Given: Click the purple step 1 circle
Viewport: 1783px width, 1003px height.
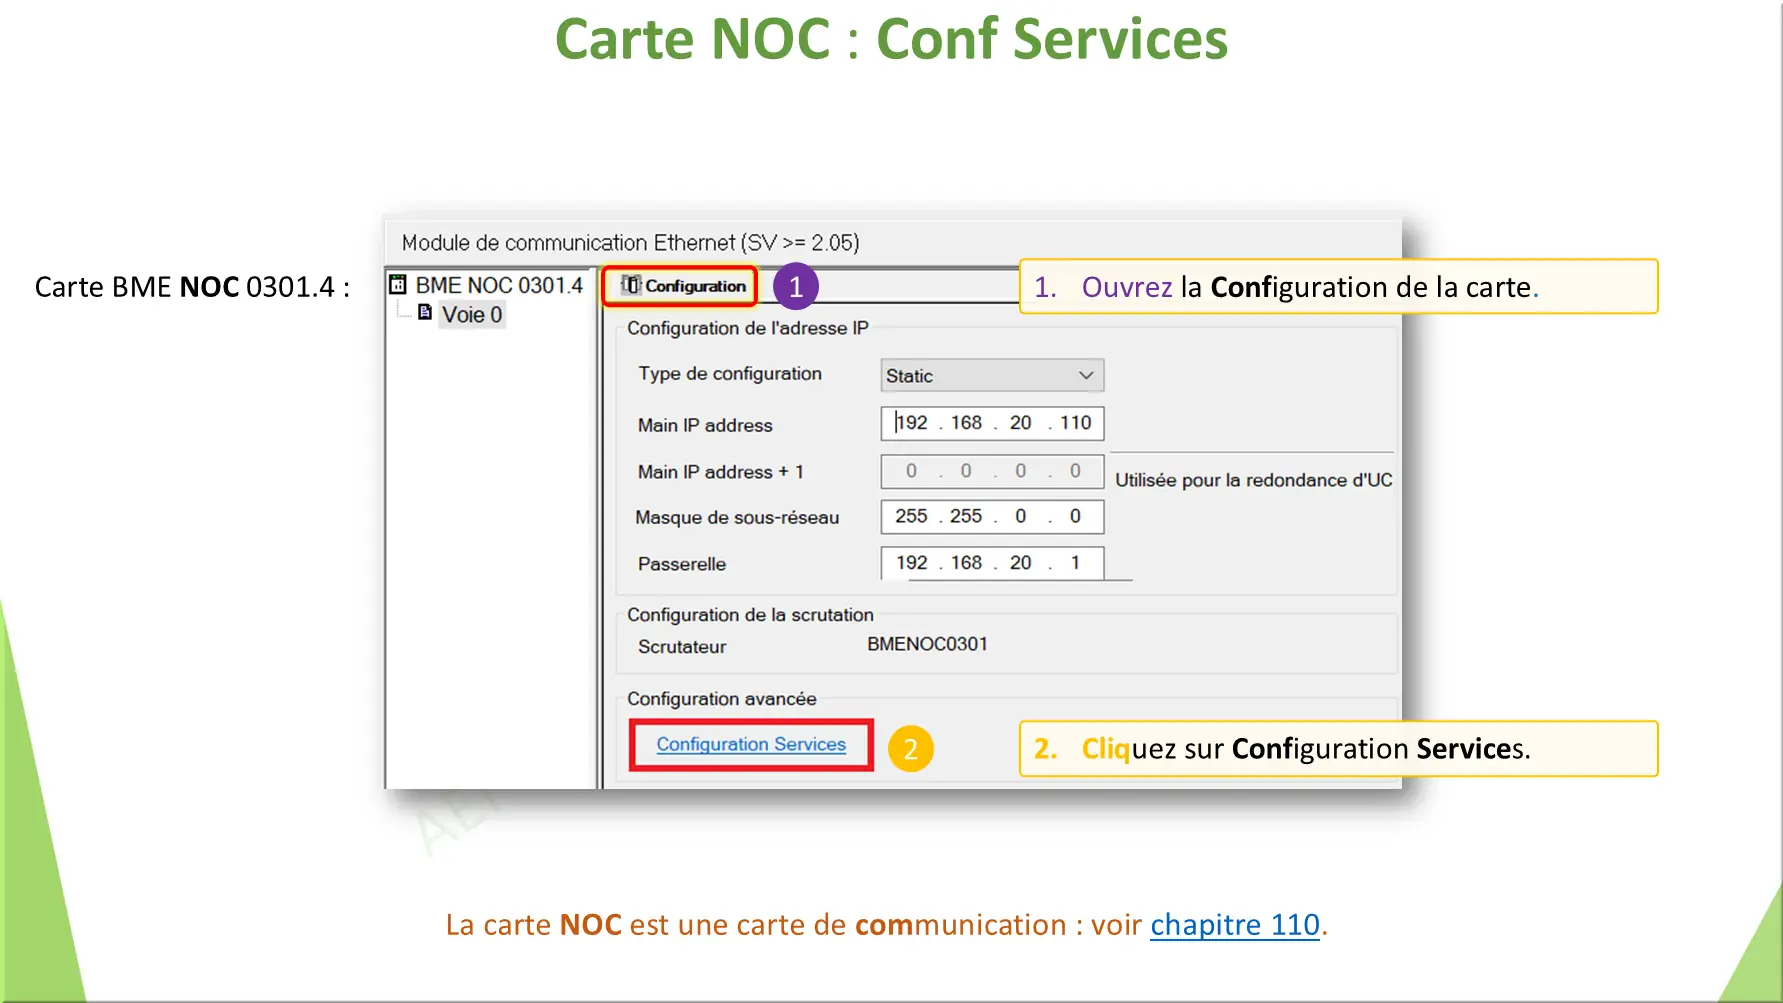Looking at the screenshot, I should [x=796, y=287].
